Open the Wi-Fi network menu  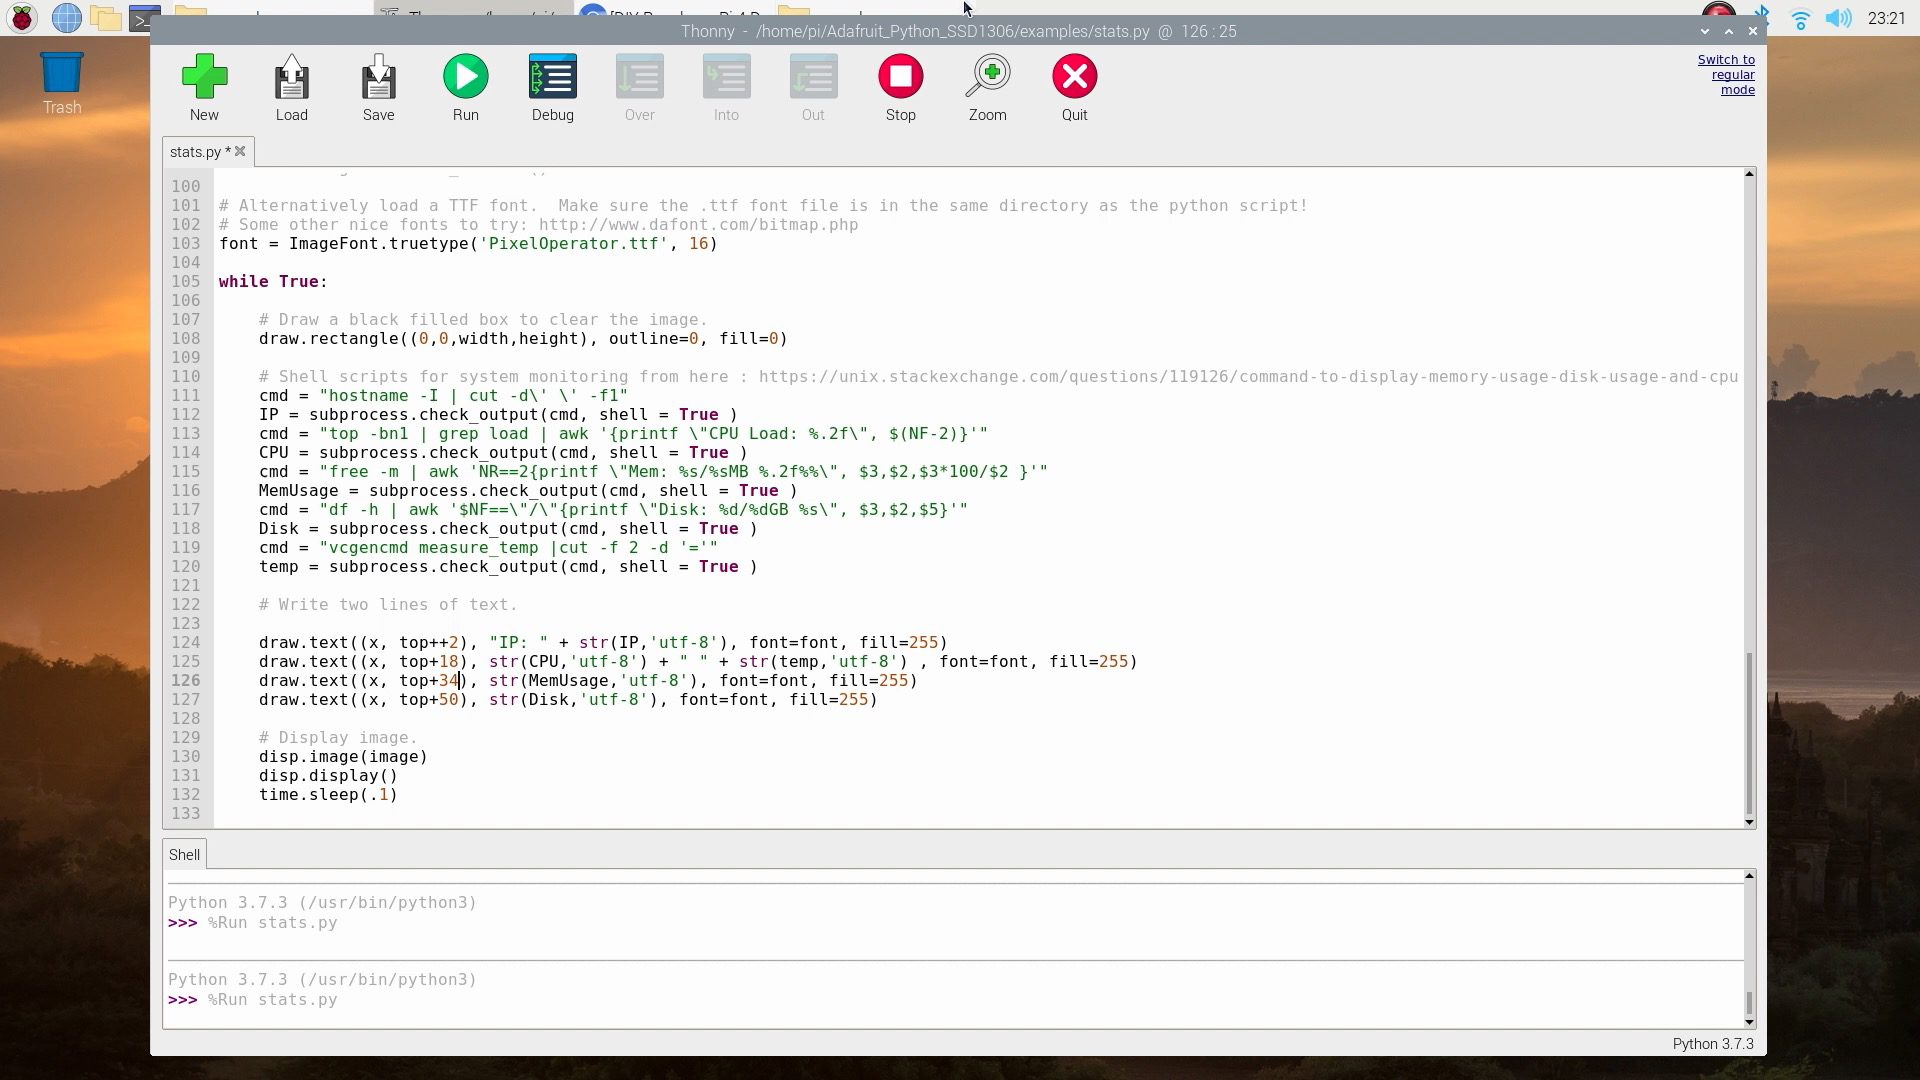(1800, 18)
